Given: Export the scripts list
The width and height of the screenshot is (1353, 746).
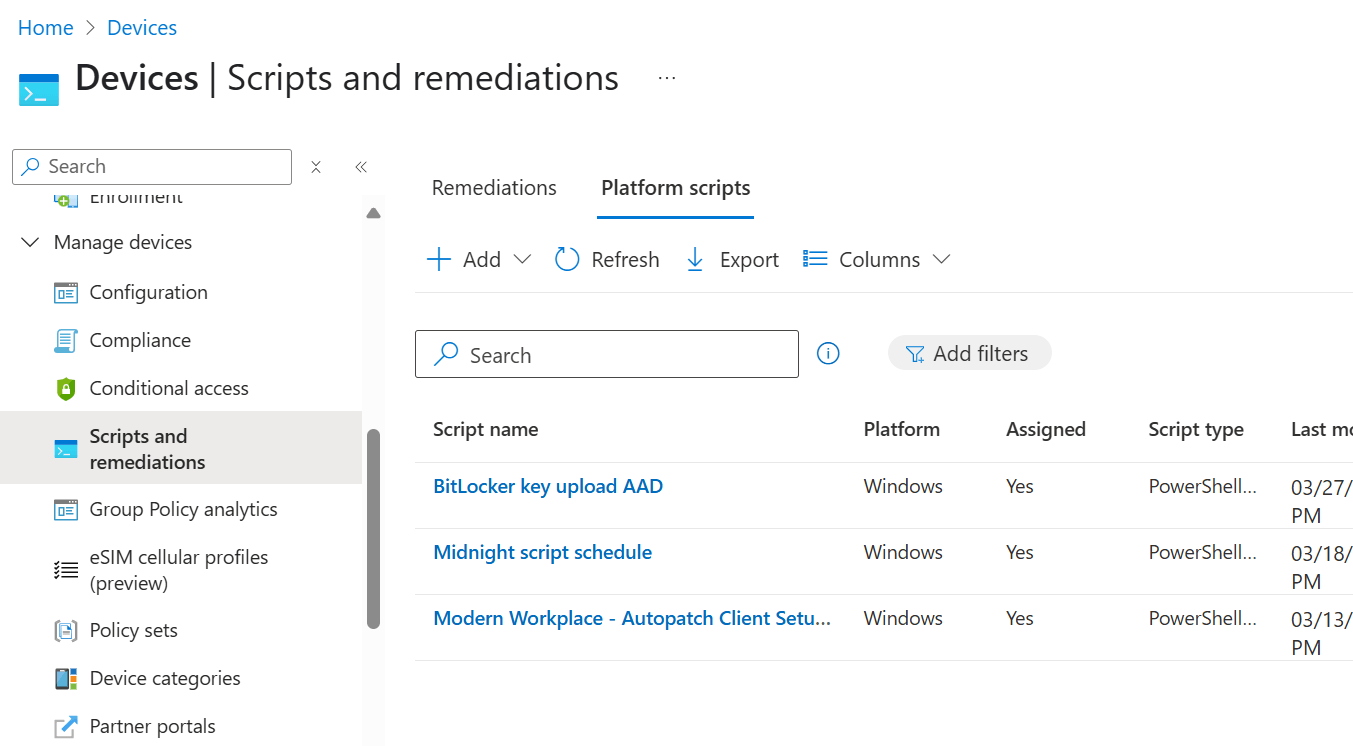Looking at the screenshot, I should click(x=732, y=260).
